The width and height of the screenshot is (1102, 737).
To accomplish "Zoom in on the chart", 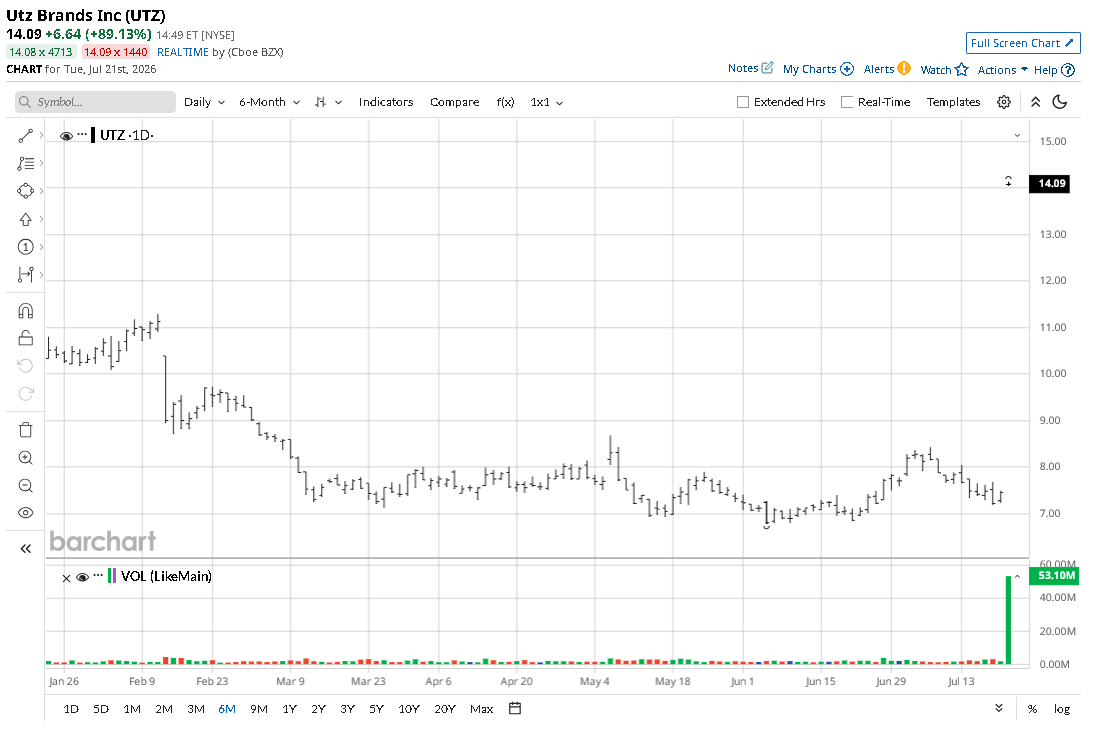I will (x=25, y=458).
